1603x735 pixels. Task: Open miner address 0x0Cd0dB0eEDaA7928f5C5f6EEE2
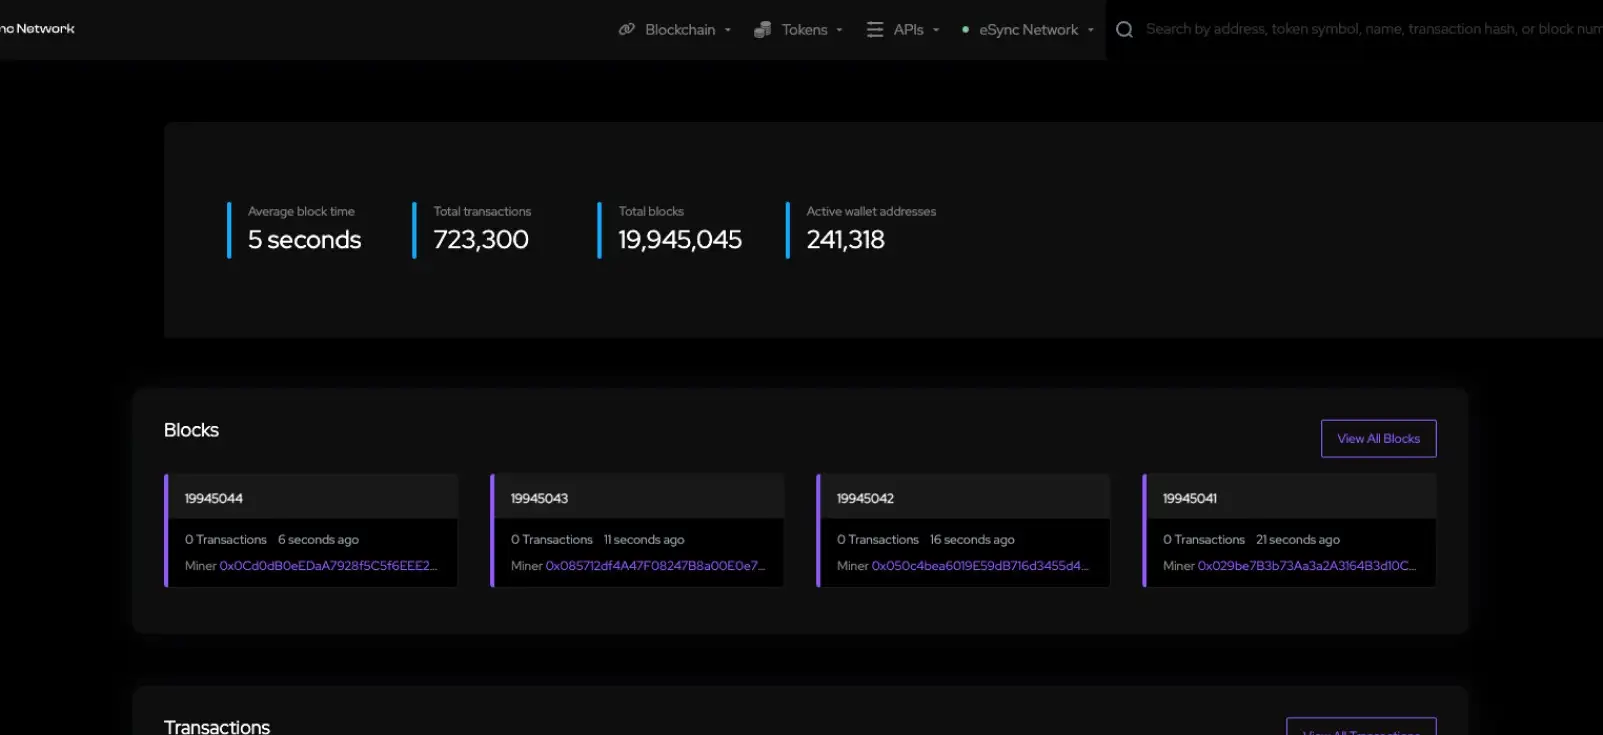click(328, 565)
